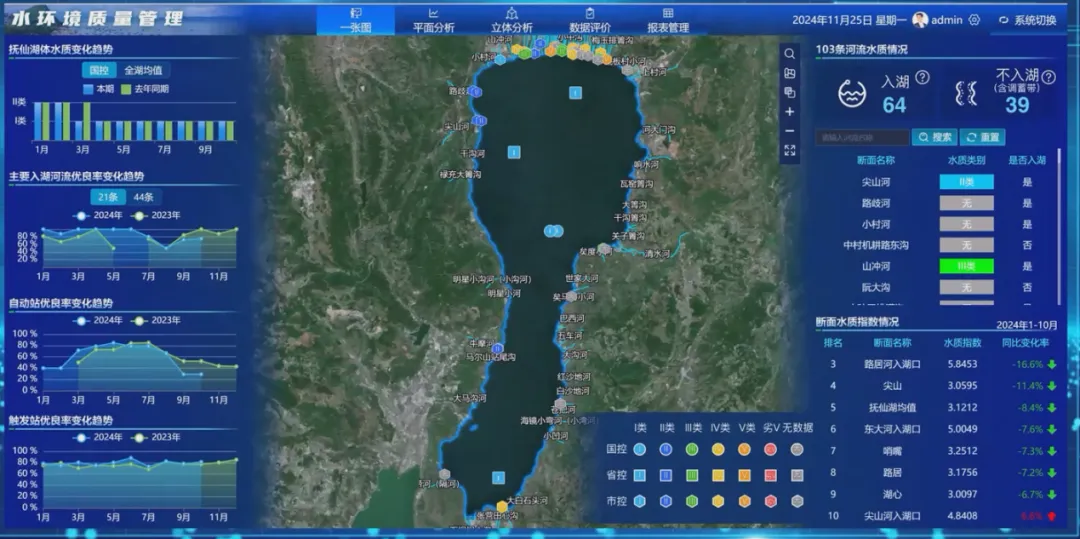
Task: Click the hexagon marker beside 路岐 label
Action: coord(475,92)
